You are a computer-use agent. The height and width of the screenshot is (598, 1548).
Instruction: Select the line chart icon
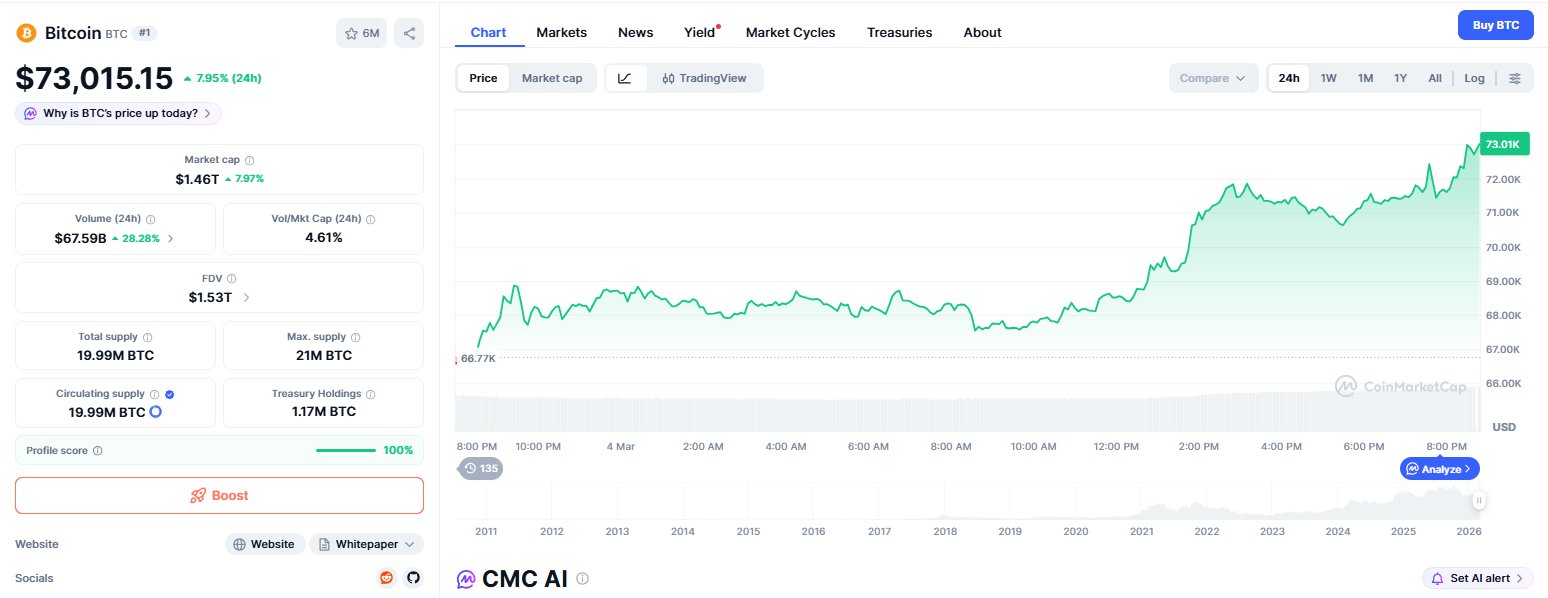coord(625,78)
